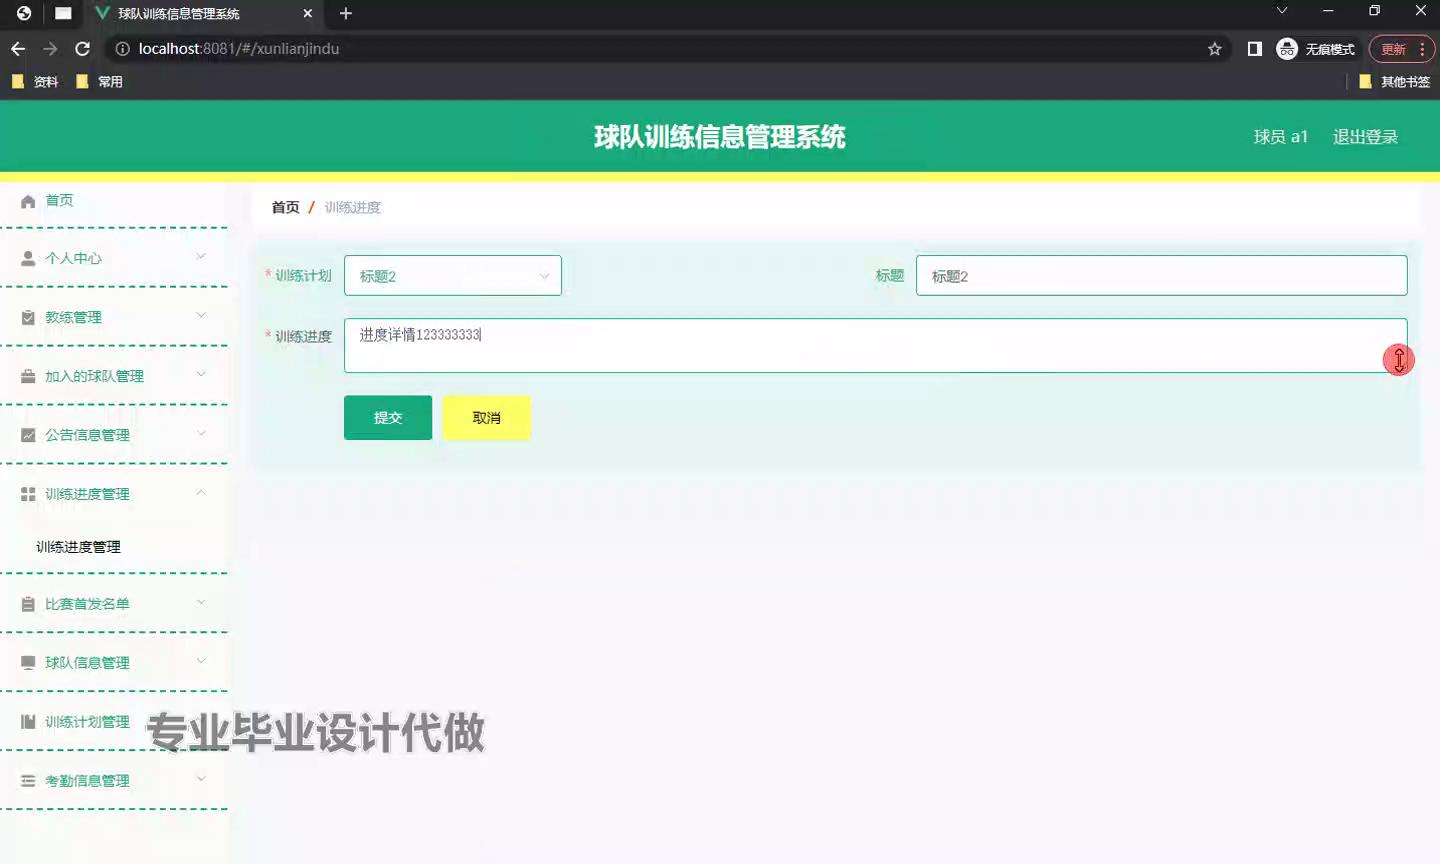Collapse the 训练进度管理 menu chevron
Image resolution: width=1440 pixels, height=864 pixels.
(201, 493)
